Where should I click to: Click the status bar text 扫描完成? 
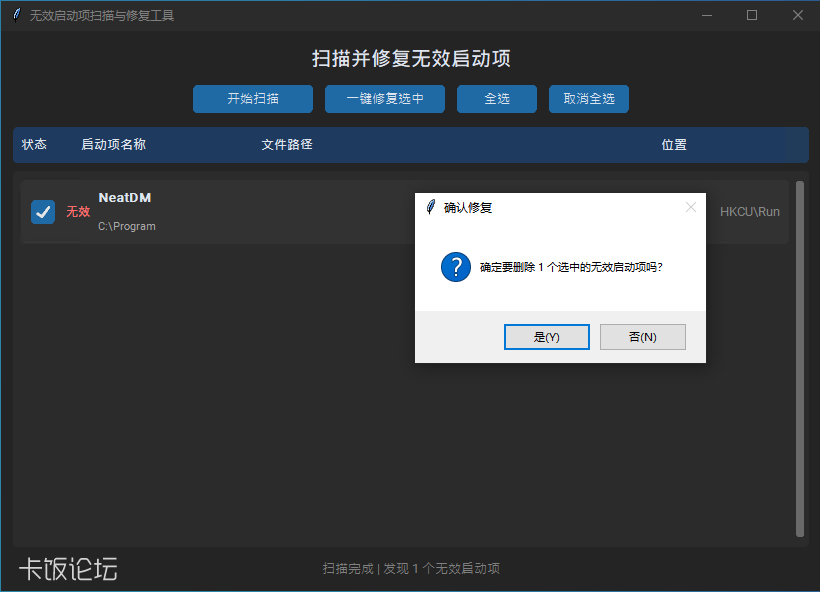point(348,568)
